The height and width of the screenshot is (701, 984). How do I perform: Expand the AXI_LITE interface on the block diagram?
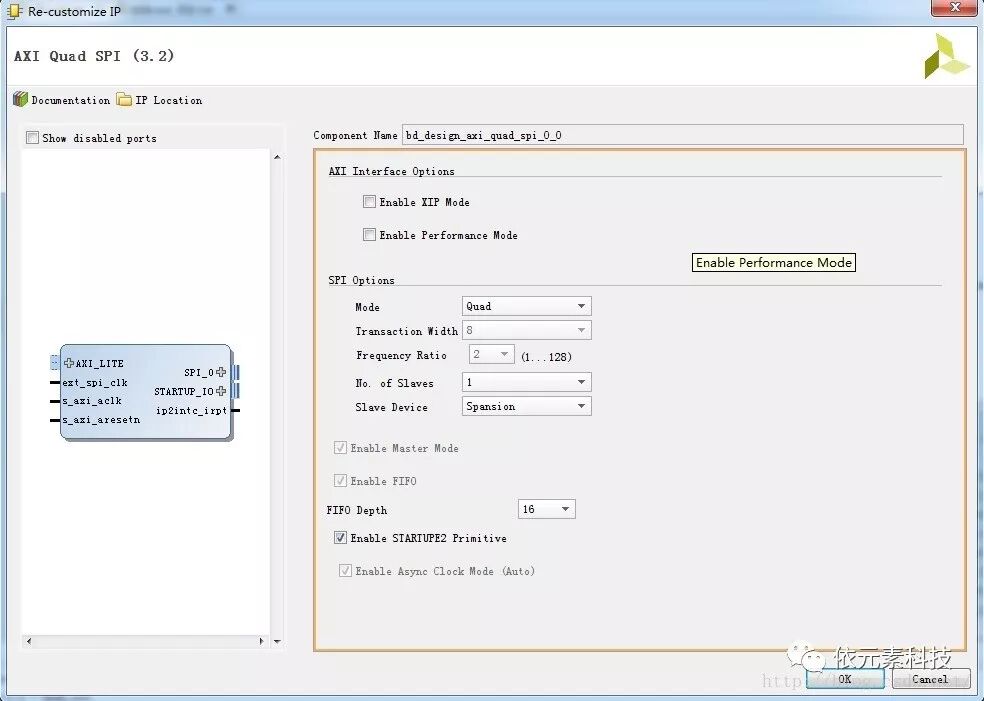pos(67,363)
